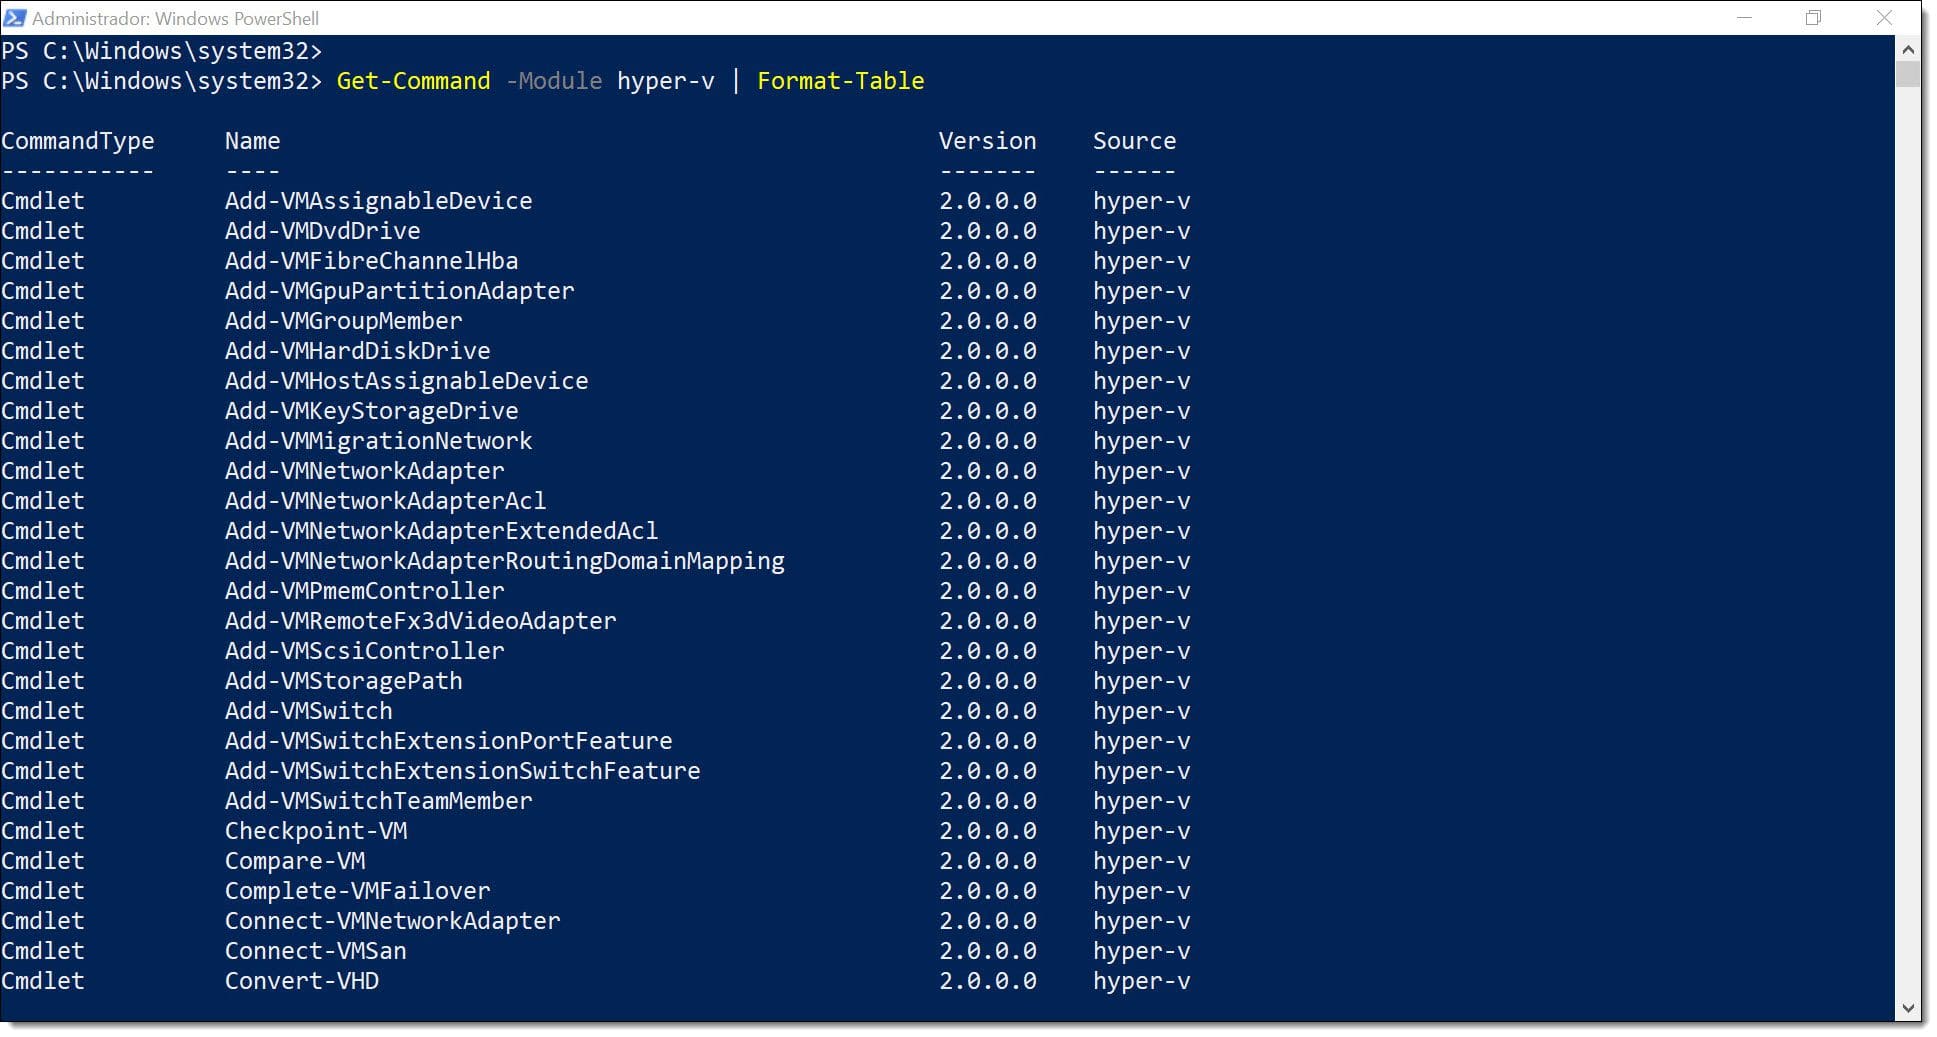The image size is (1937, 1037).
Task: Click the Add-VMScsiController entry
Action: click(x=364, y=651)
